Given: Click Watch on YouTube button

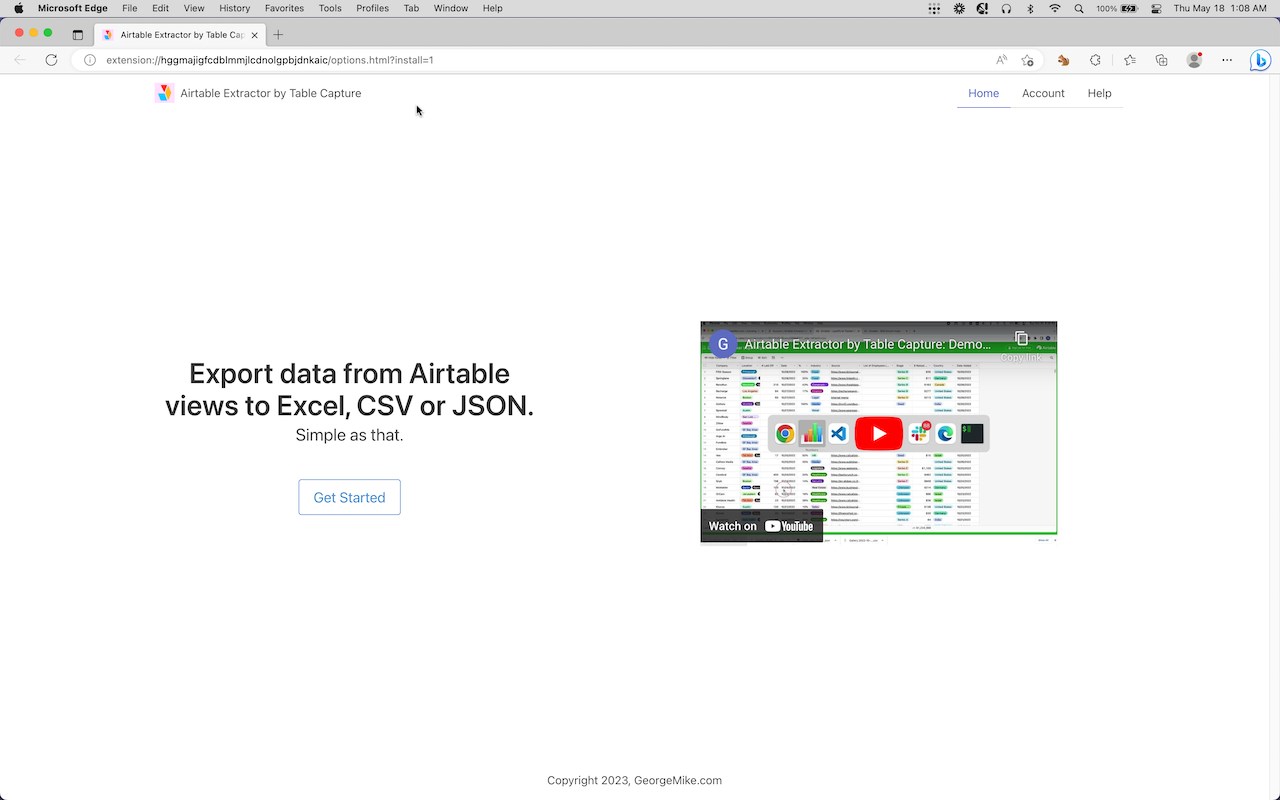Looking at the screenshot, I should [x=761, y=526].
